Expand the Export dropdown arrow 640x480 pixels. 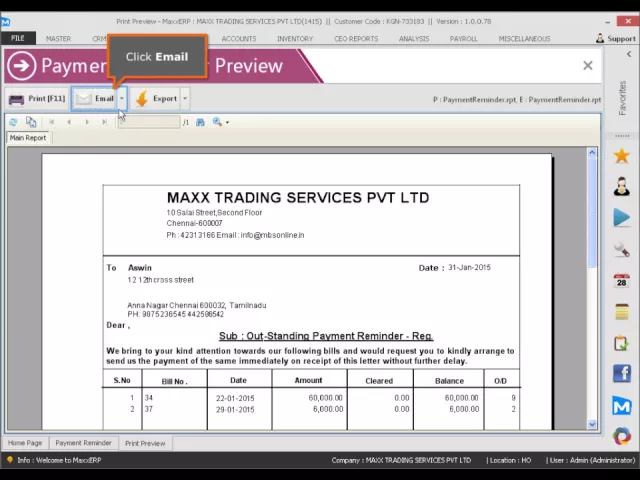pyautogui.click(x=185, y=99)
